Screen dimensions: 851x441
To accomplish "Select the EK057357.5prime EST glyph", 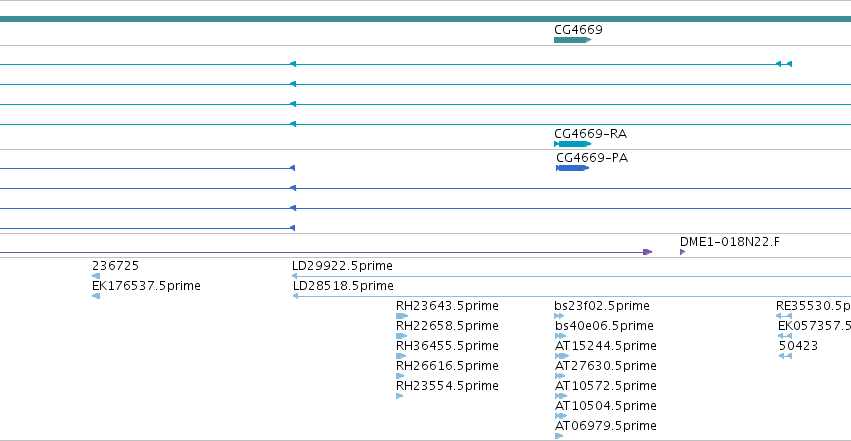I will (785, 336).
